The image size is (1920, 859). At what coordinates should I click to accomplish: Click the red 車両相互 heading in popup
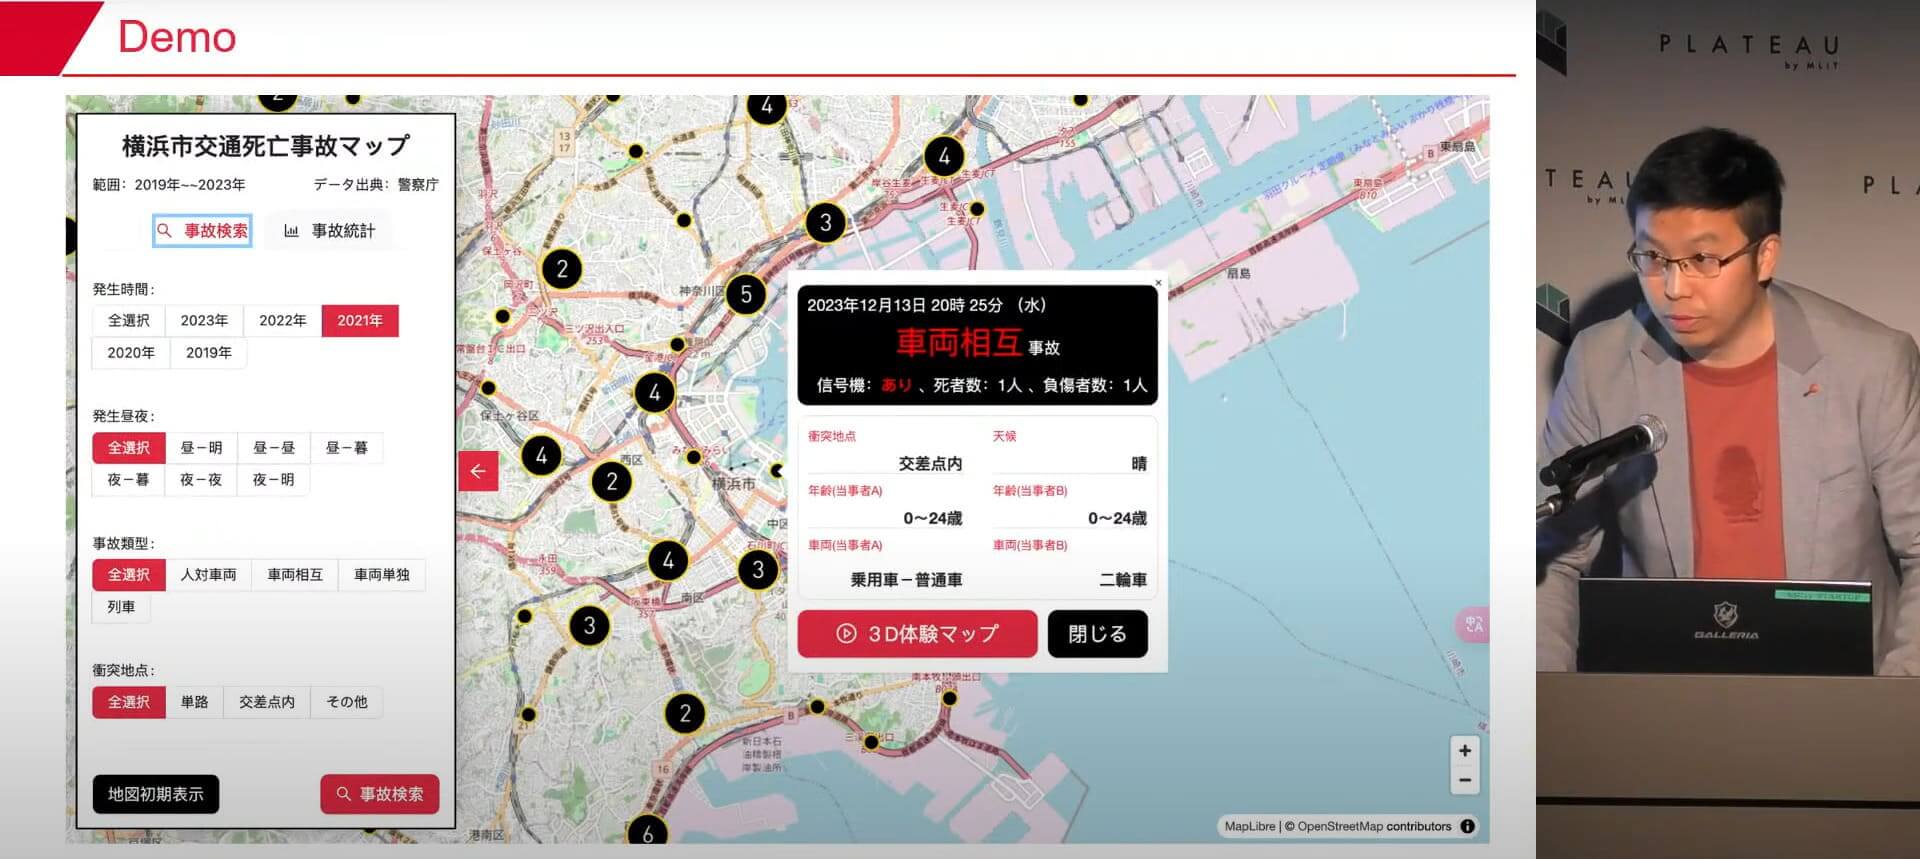point(958,343)
